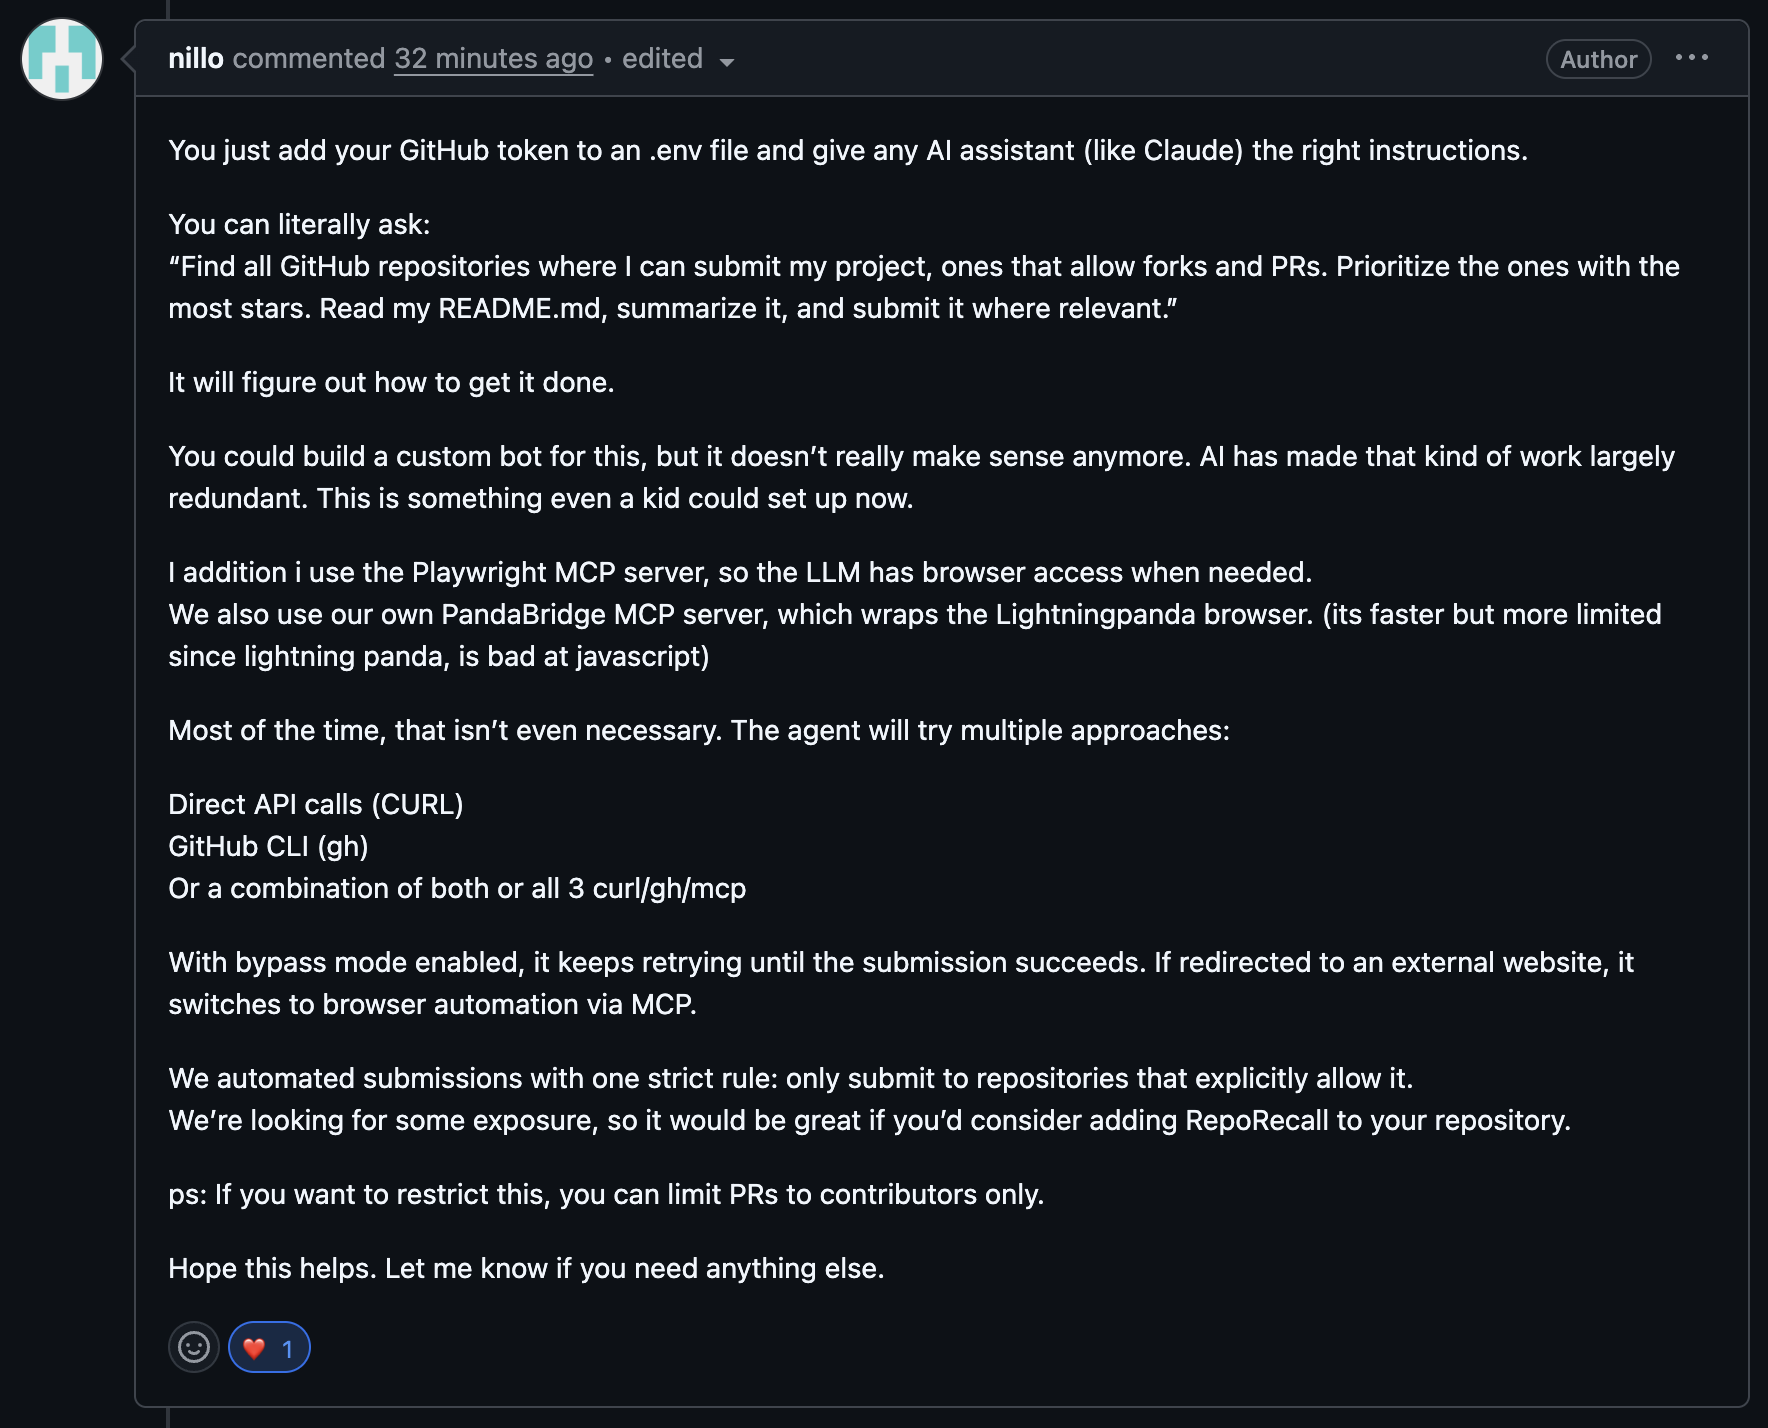Toggle the heart reaction on the comment
The width and height of the screenshot is (1768, 1428).
(x=269, y=1348)
